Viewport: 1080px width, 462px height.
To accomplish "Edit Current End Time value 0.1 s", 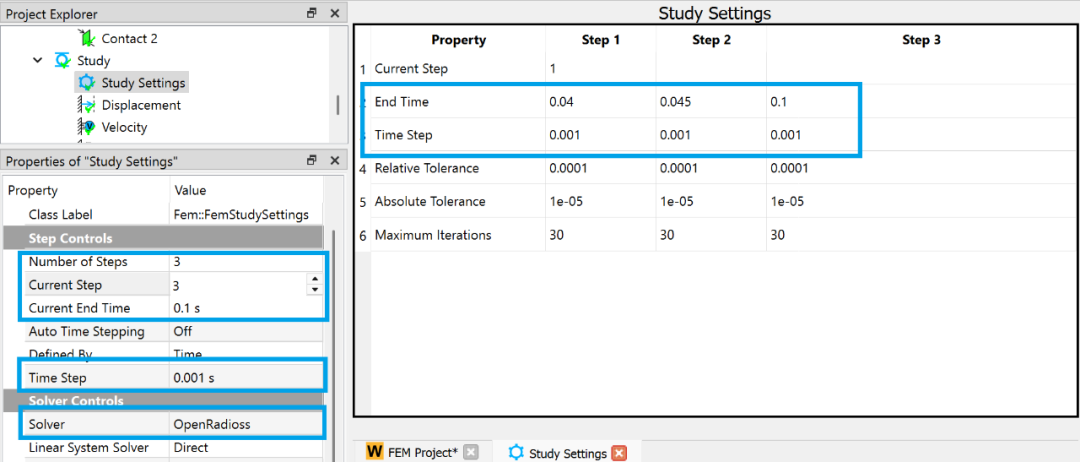I will pyautogui.click(x=246, y=308).
